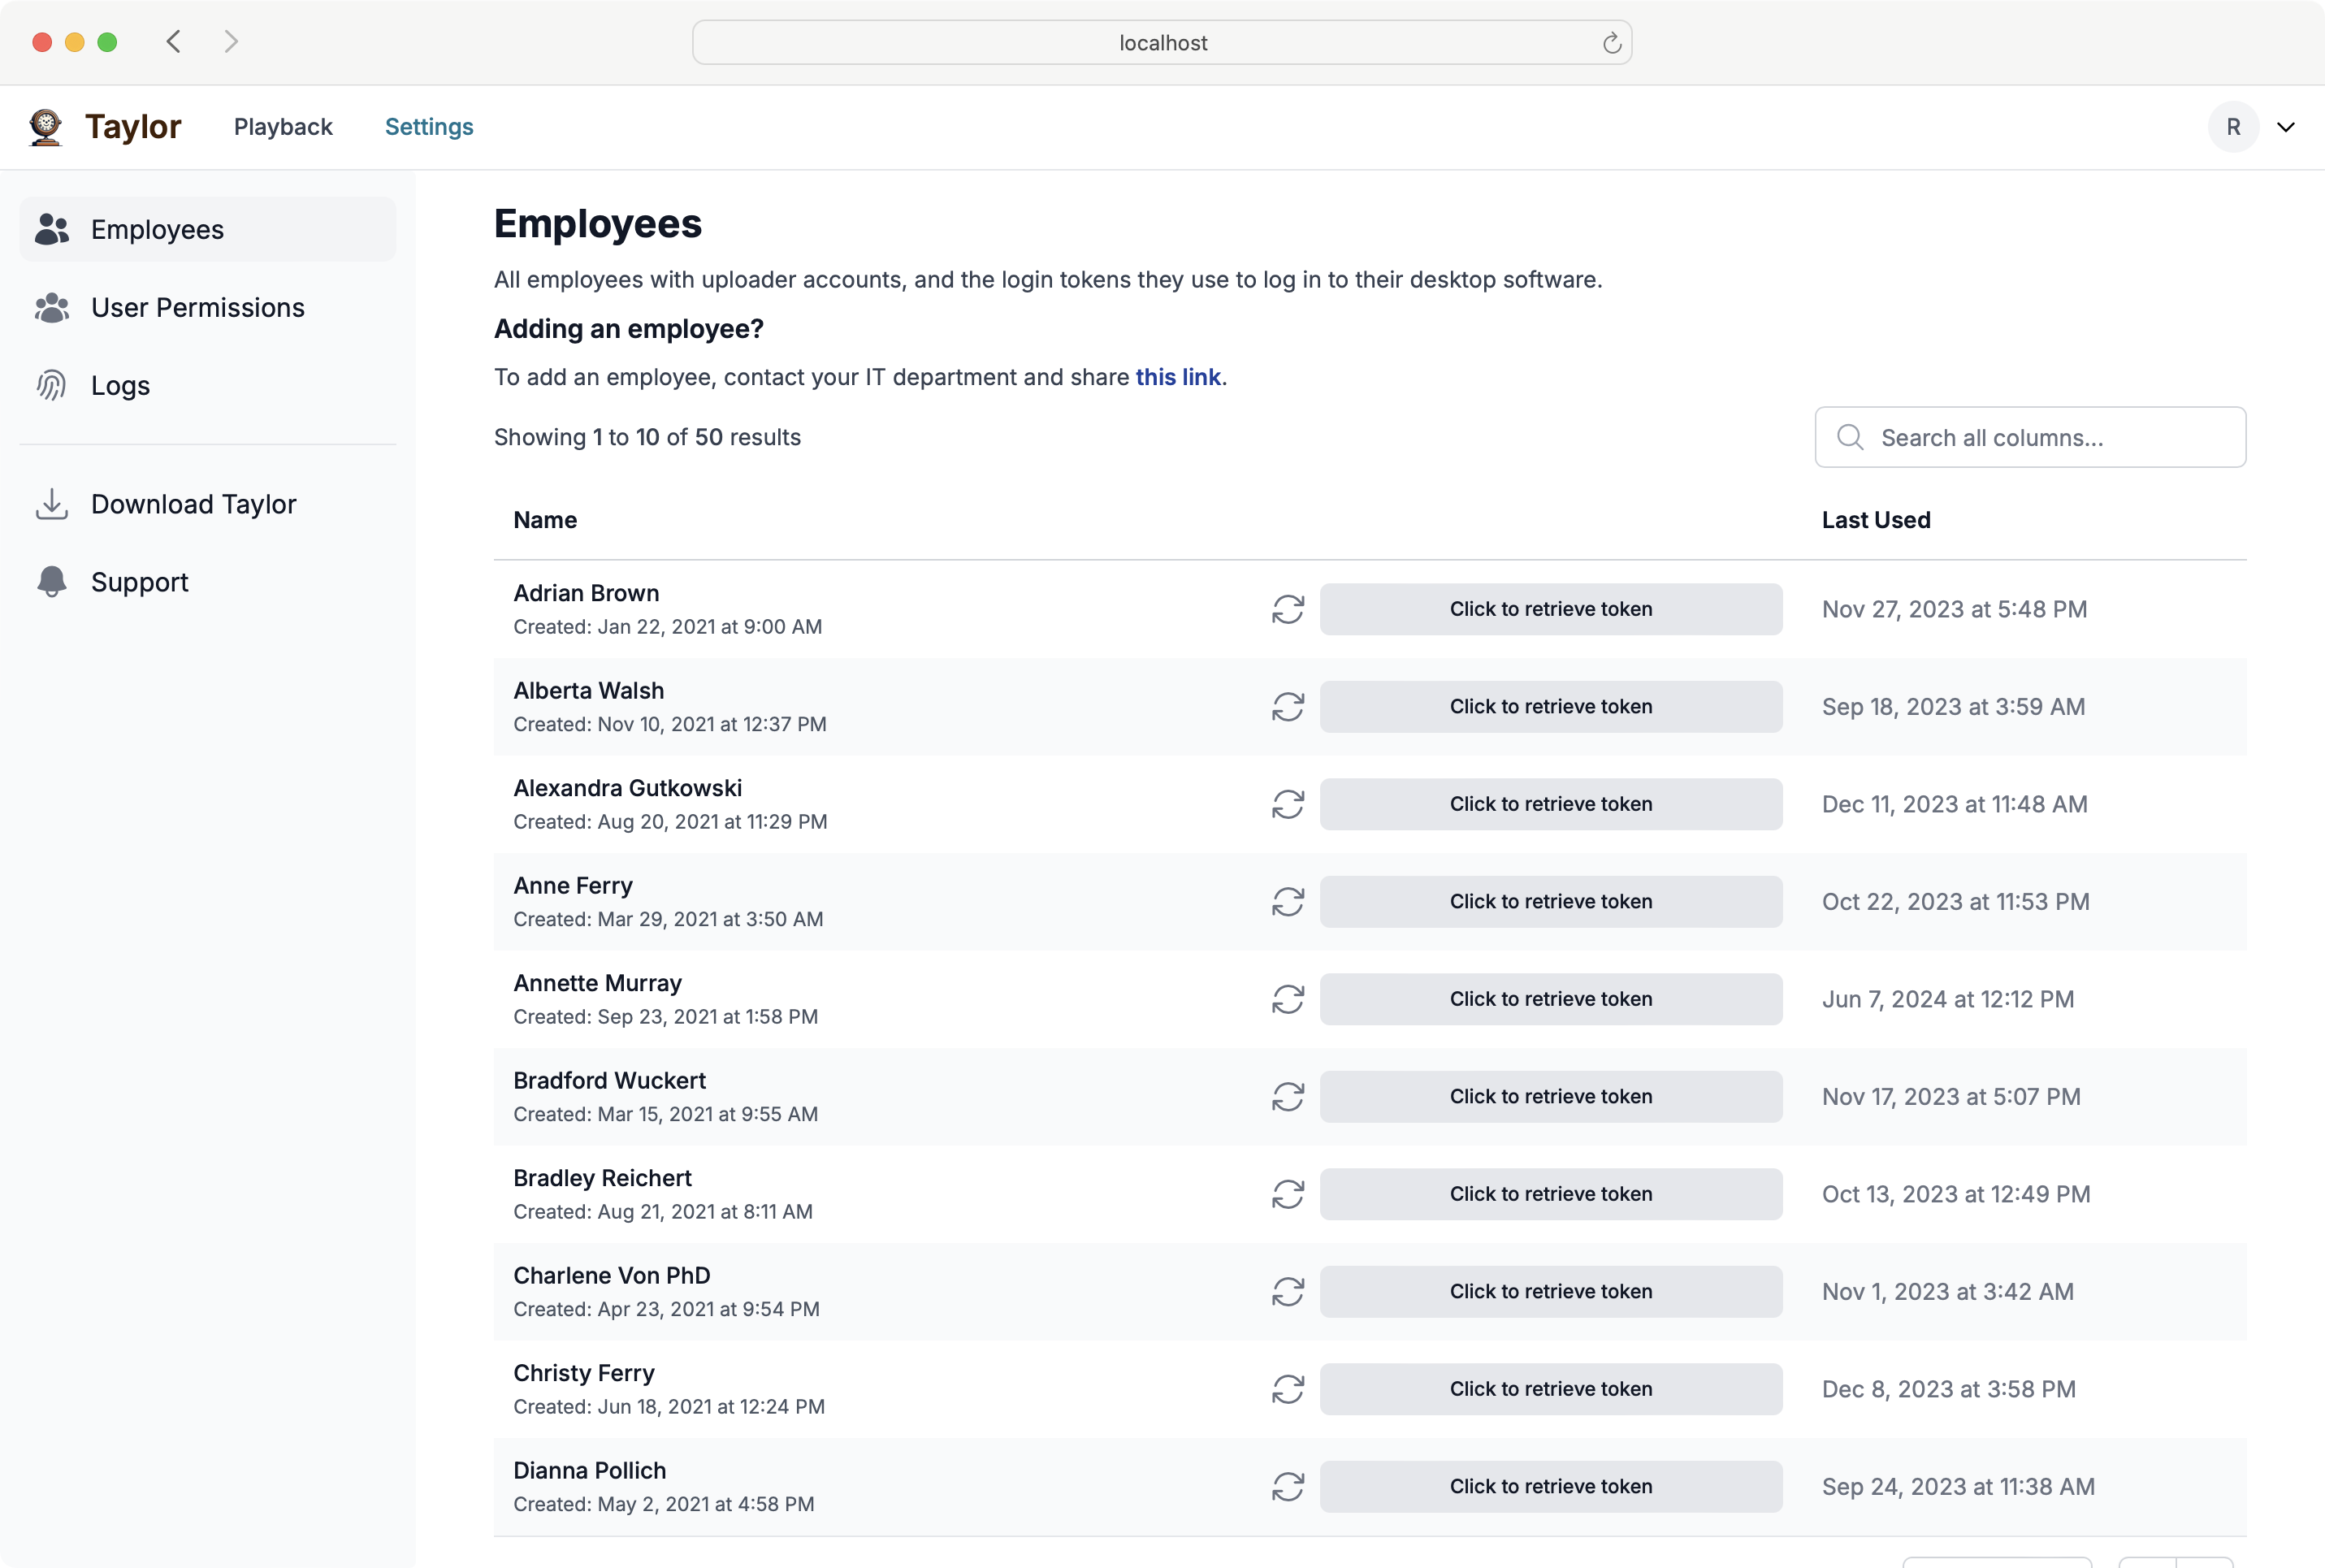
Task: Click refresh token icon for Christy Ferry
Action: (1287, 1389)
